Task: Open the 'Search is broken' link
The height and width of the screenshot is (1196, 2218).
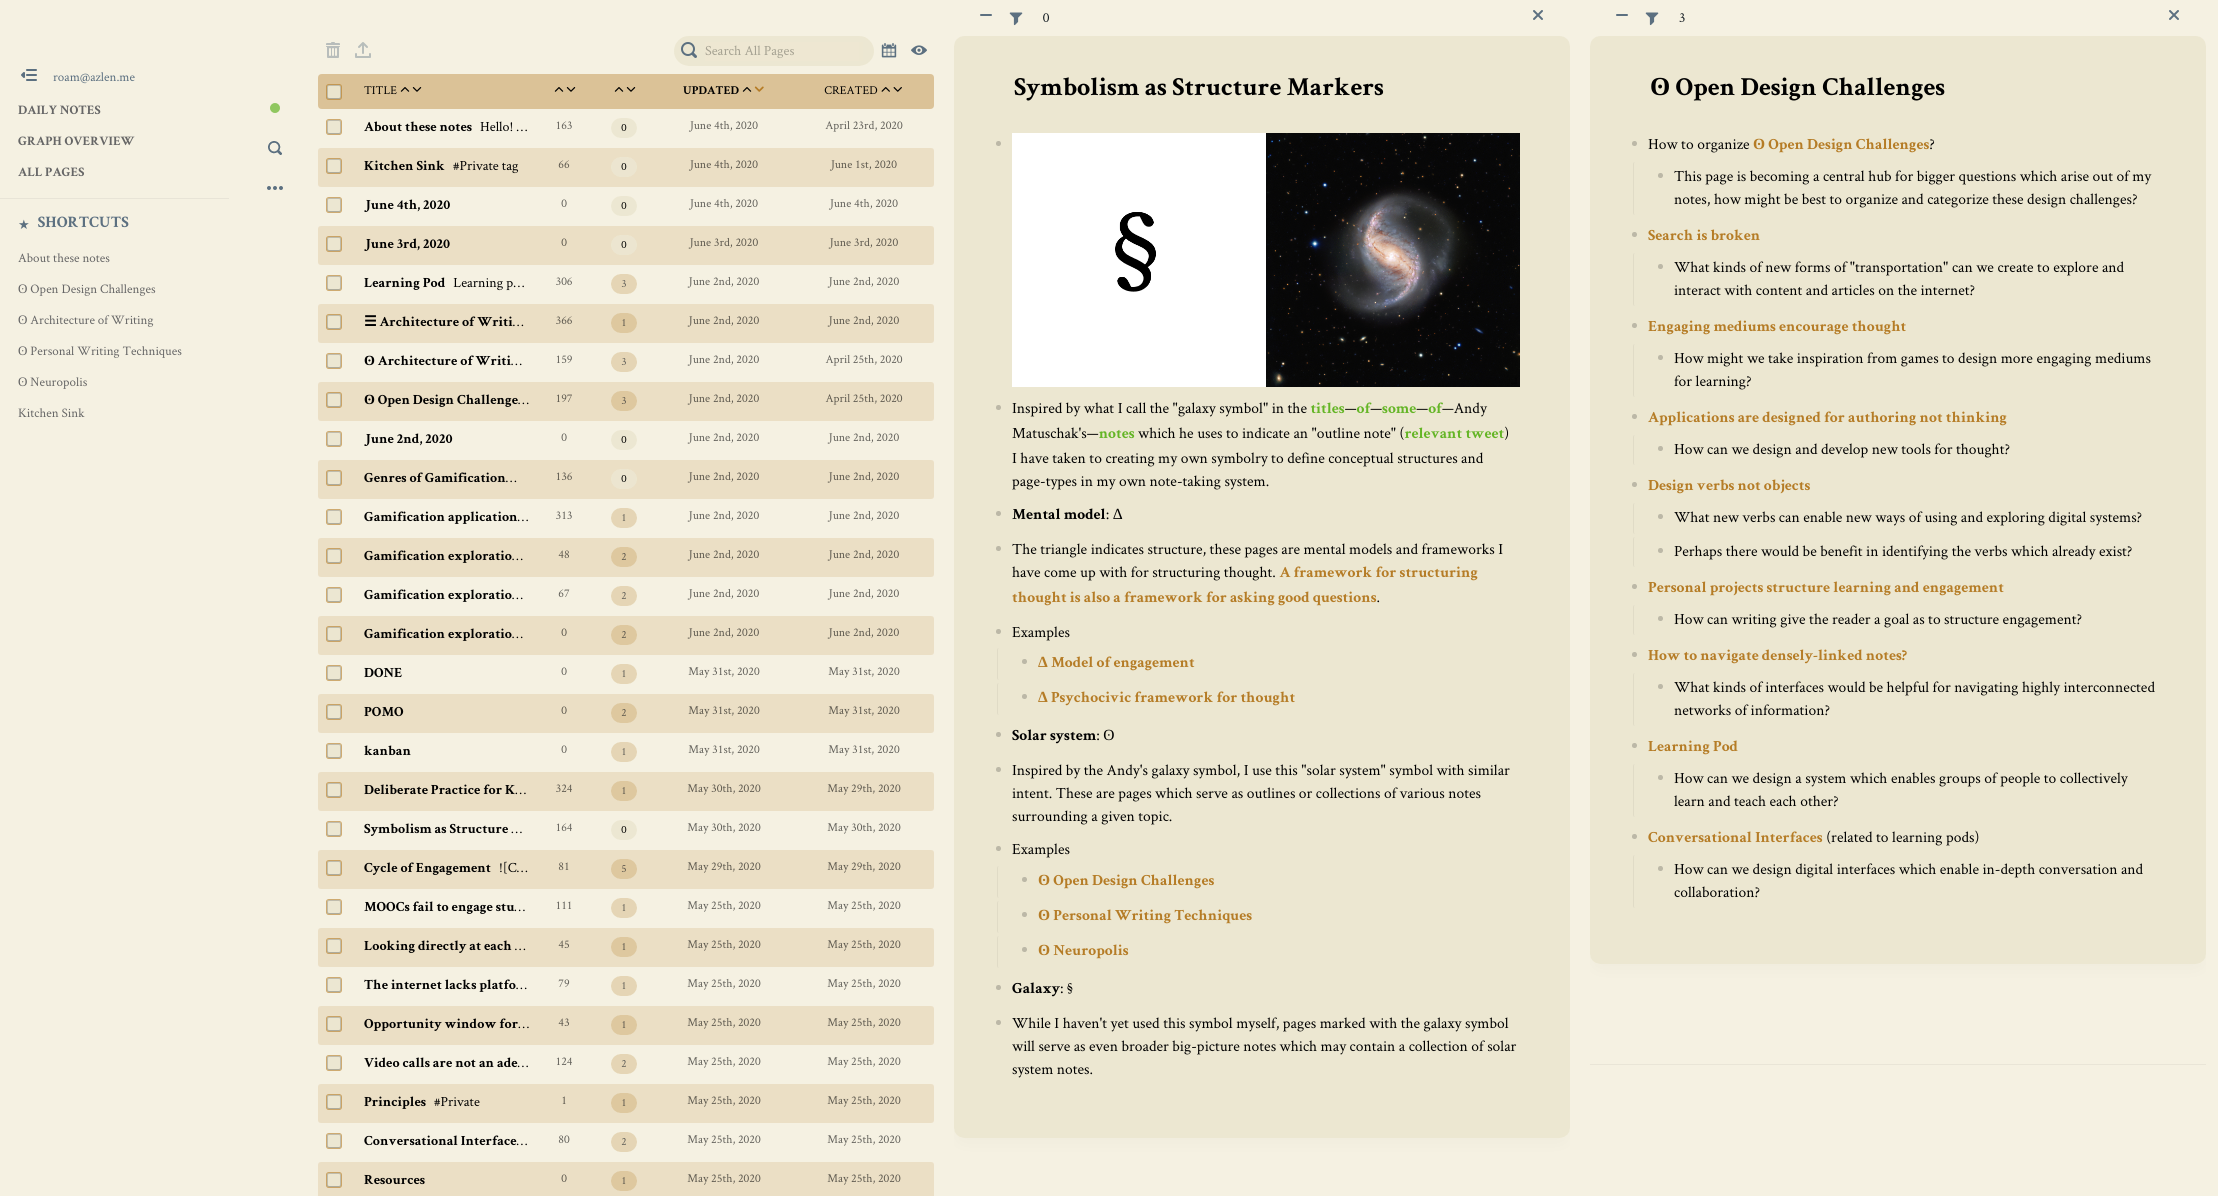Action: [x=1703, y=235]
